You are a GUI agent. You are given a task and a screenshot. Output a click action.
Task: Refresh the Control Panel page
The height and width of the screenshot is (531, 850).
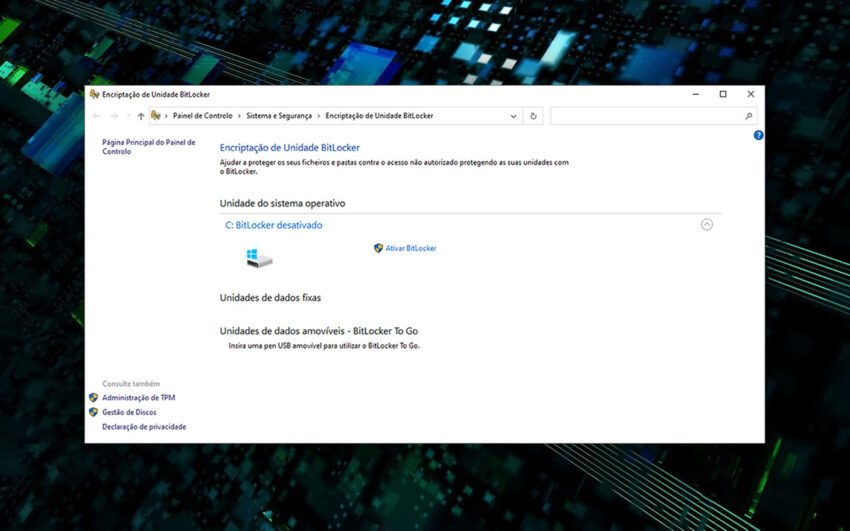pos(533,116)
